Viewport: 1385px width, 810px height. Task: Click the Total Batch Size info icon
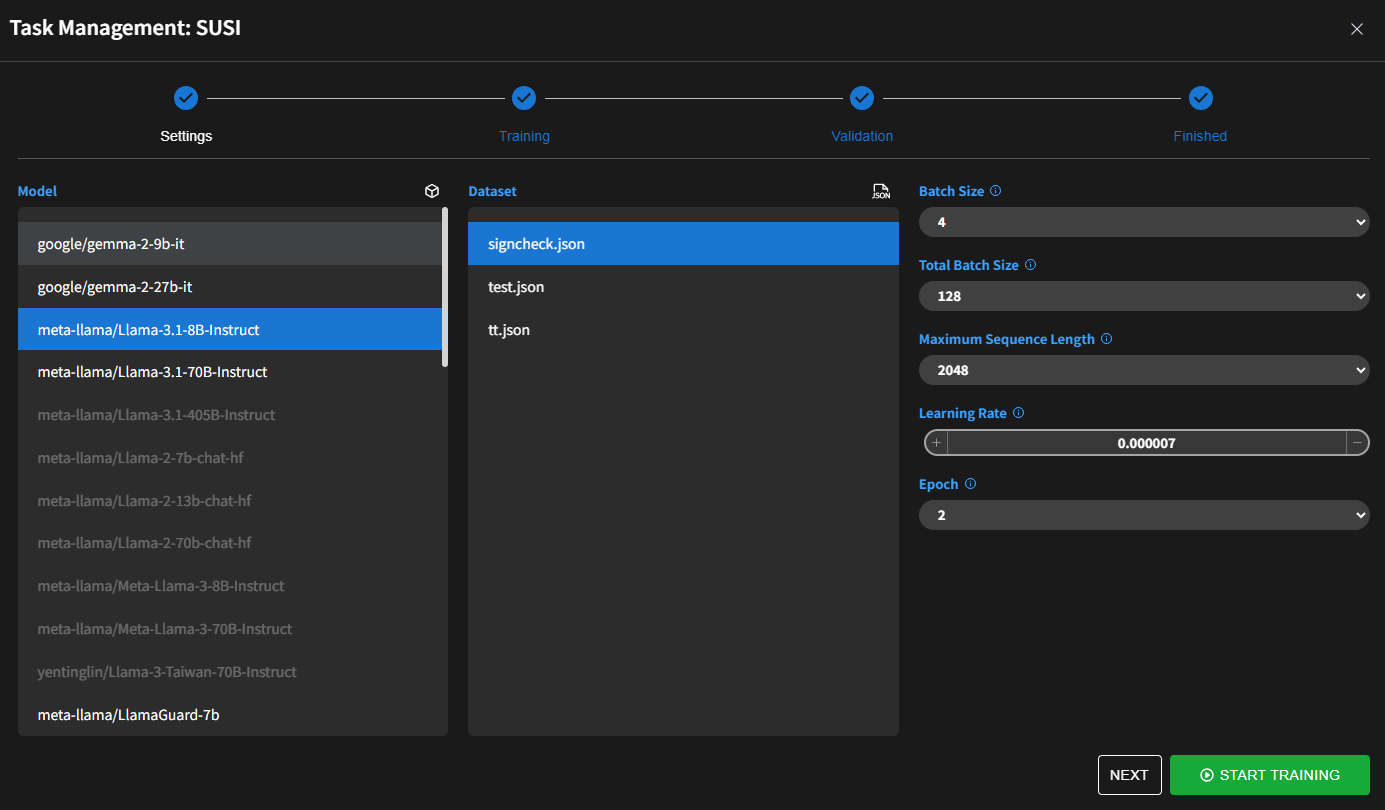[x=1030, y=264]
